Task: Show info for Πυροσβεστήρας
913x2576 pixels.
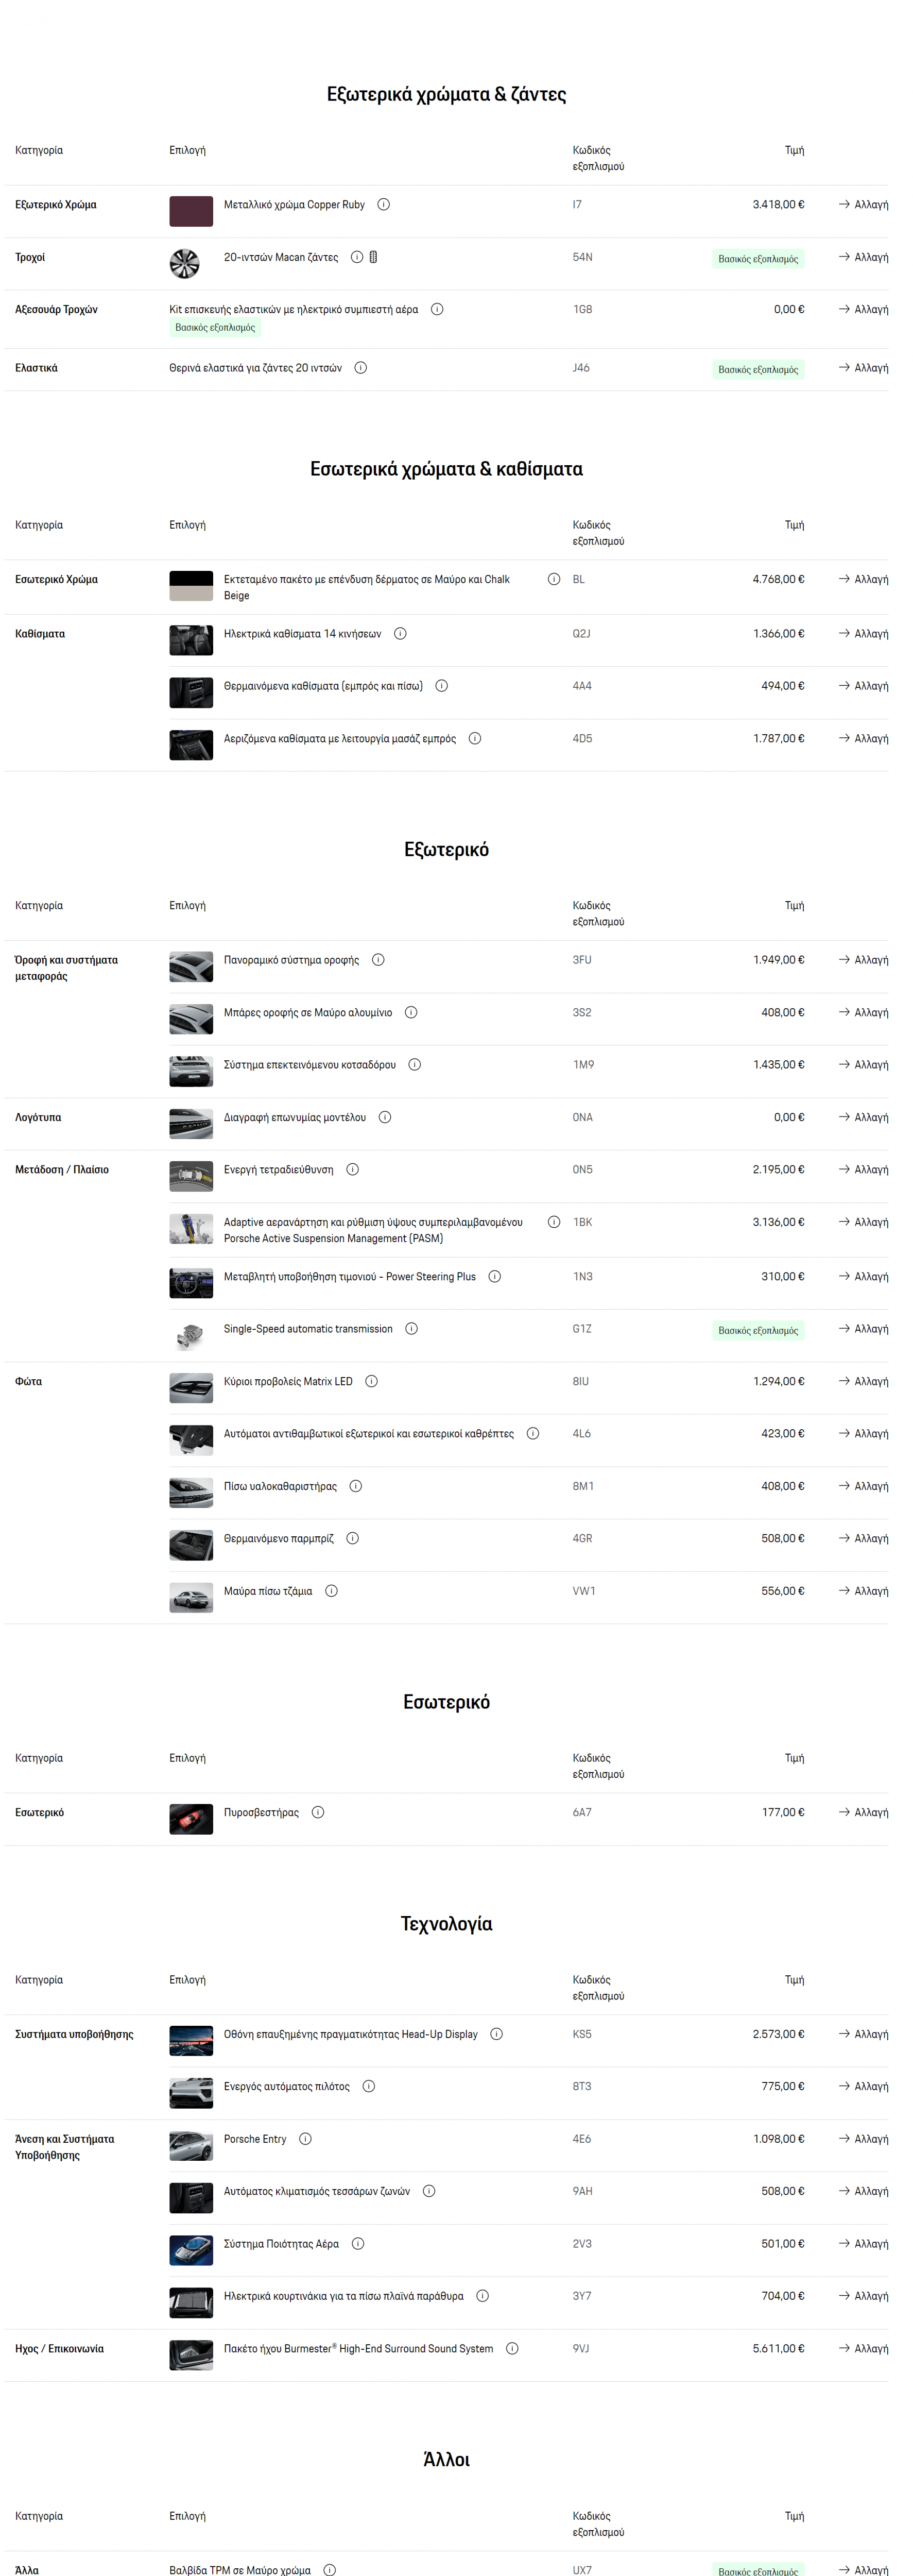Action: 318,1813
